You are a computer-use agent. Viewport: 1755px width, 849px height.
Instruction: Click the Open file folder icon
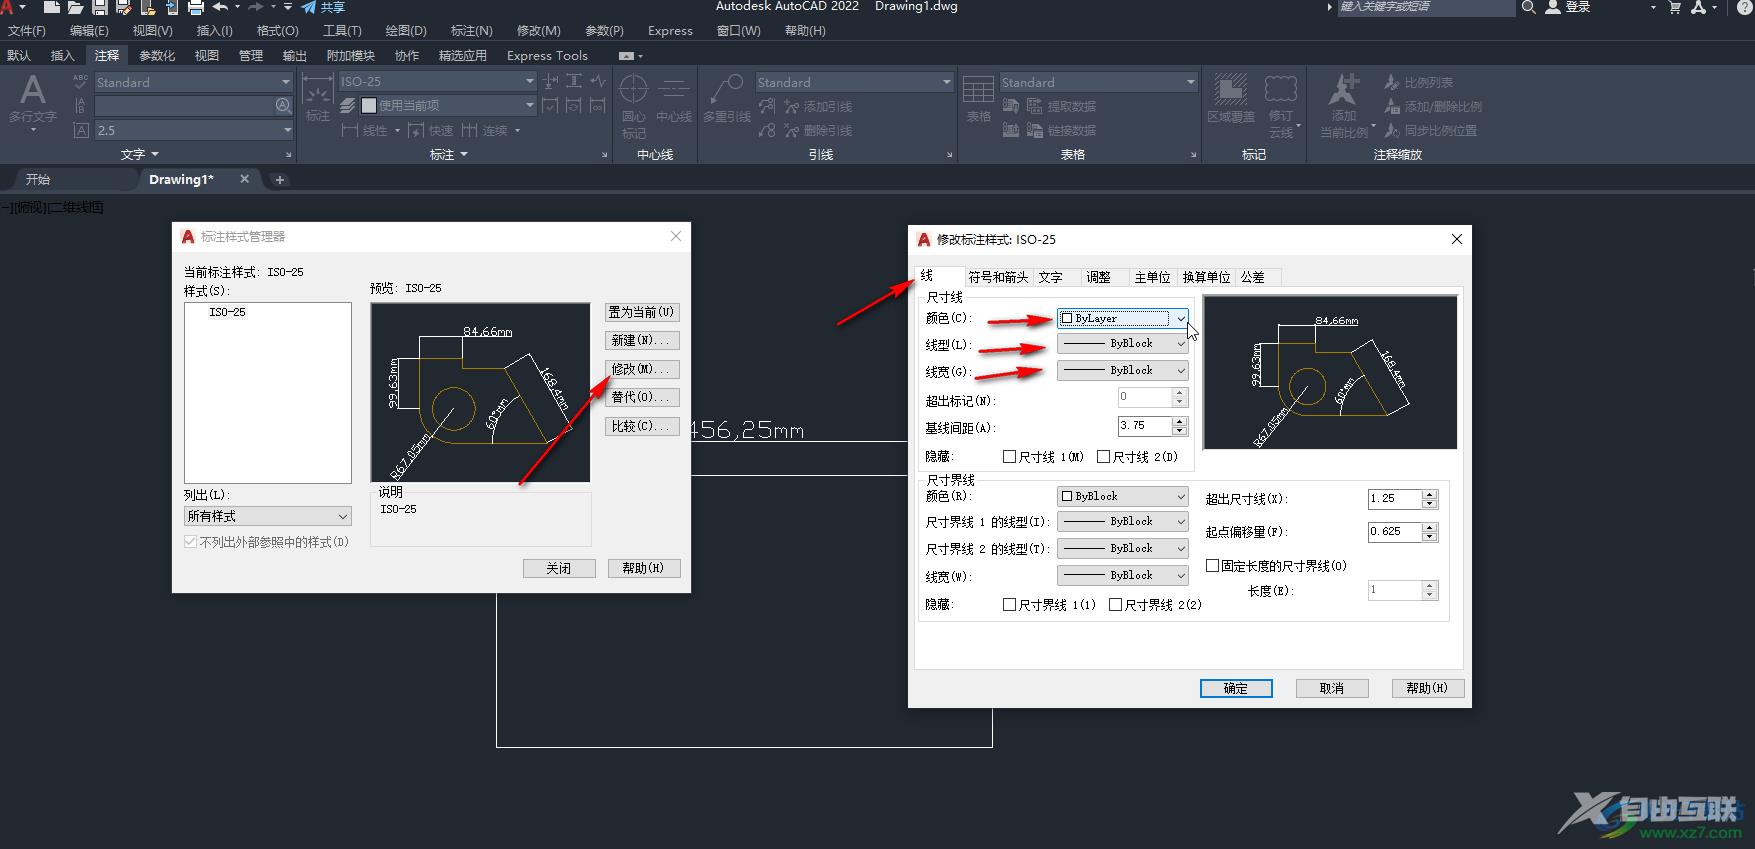point(75,7)
